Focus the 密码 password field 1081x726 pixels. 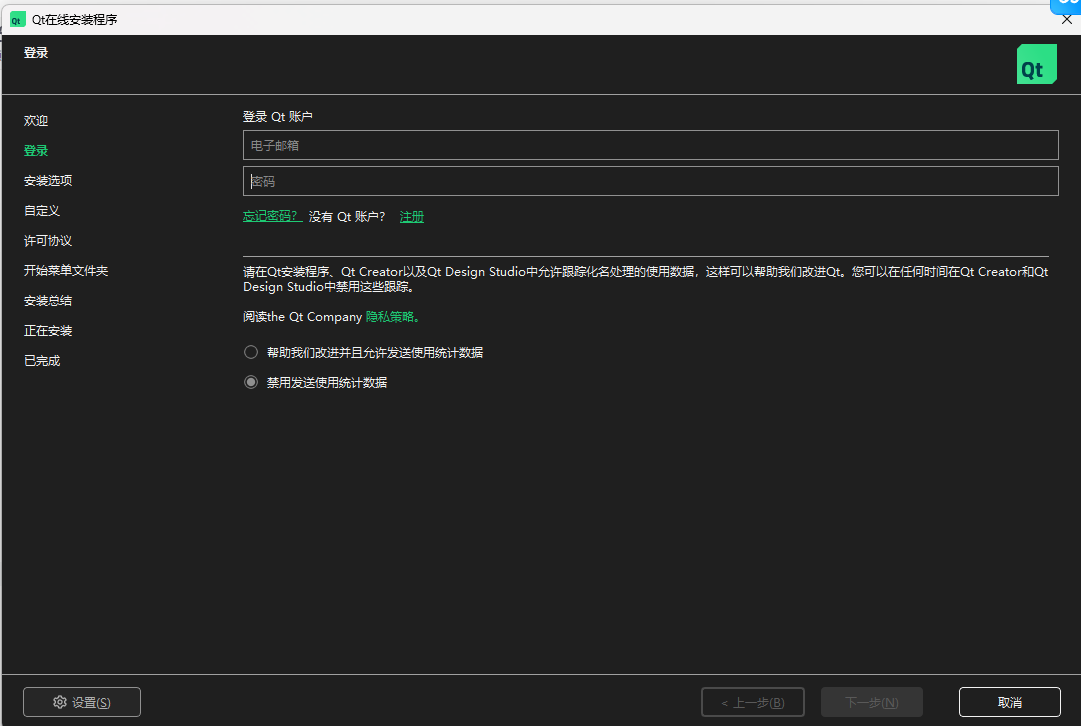coord(650,181)
